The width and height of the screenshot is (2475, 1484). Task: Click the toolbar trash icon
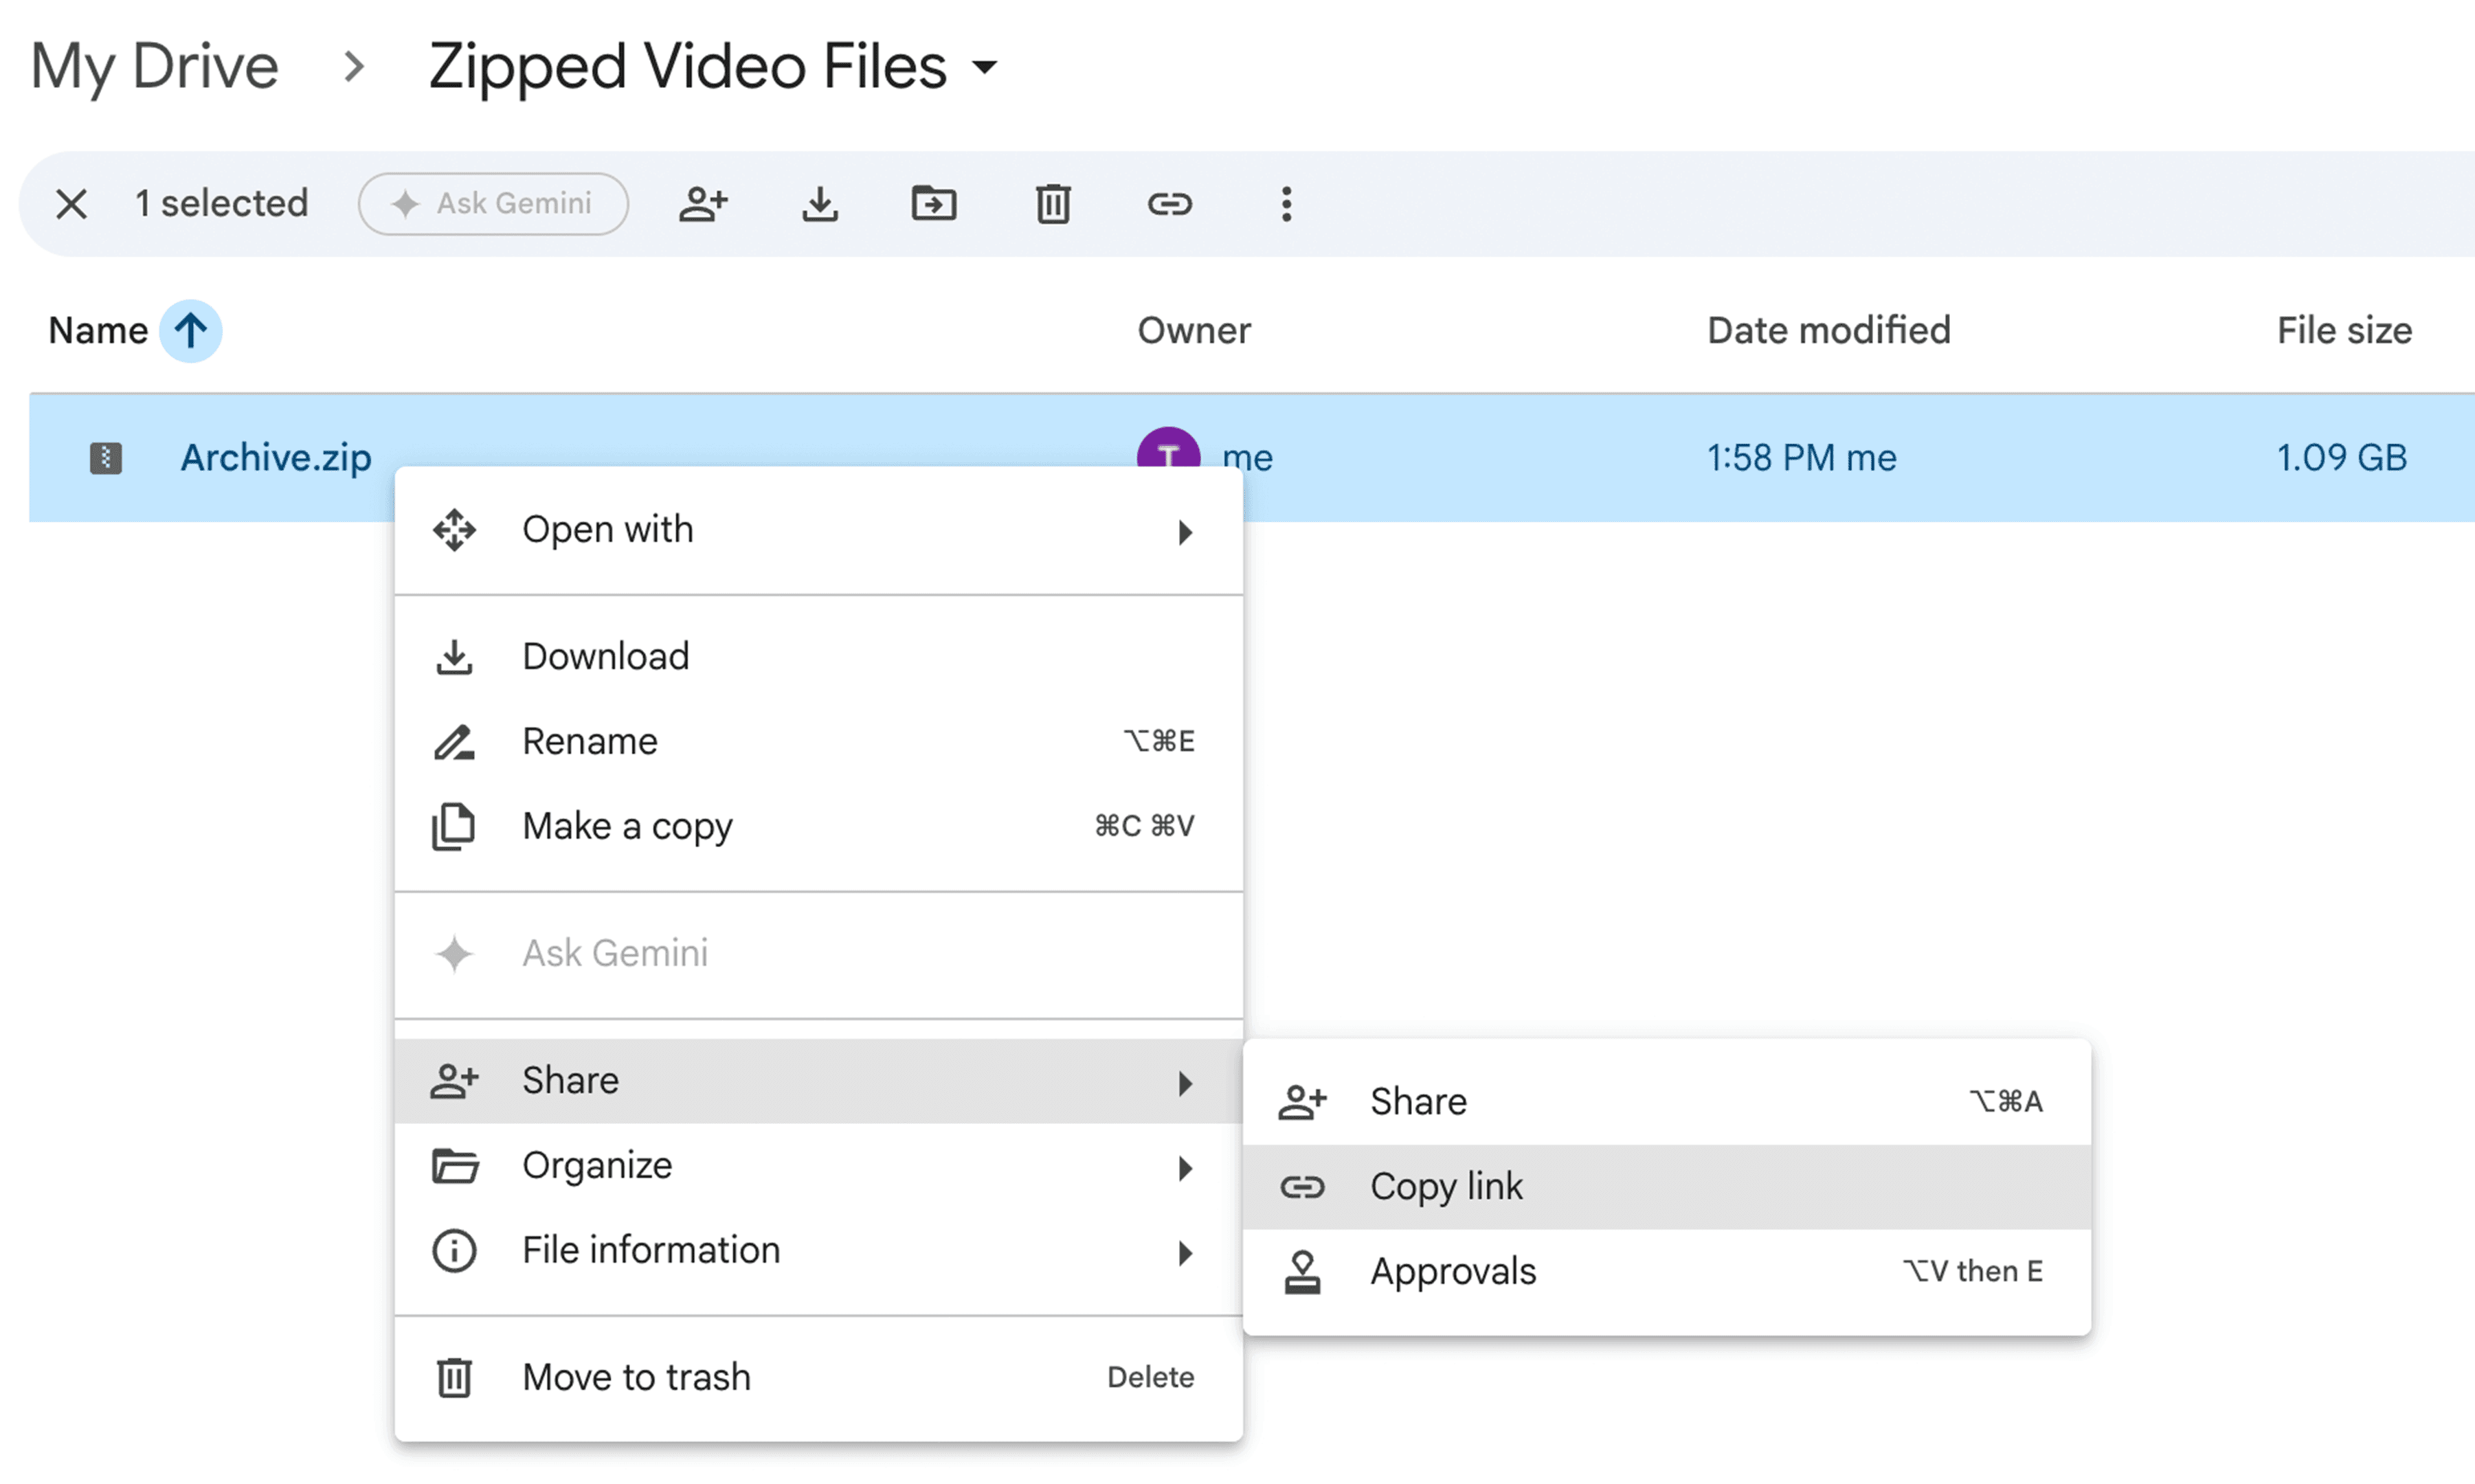click(1053, 204)
